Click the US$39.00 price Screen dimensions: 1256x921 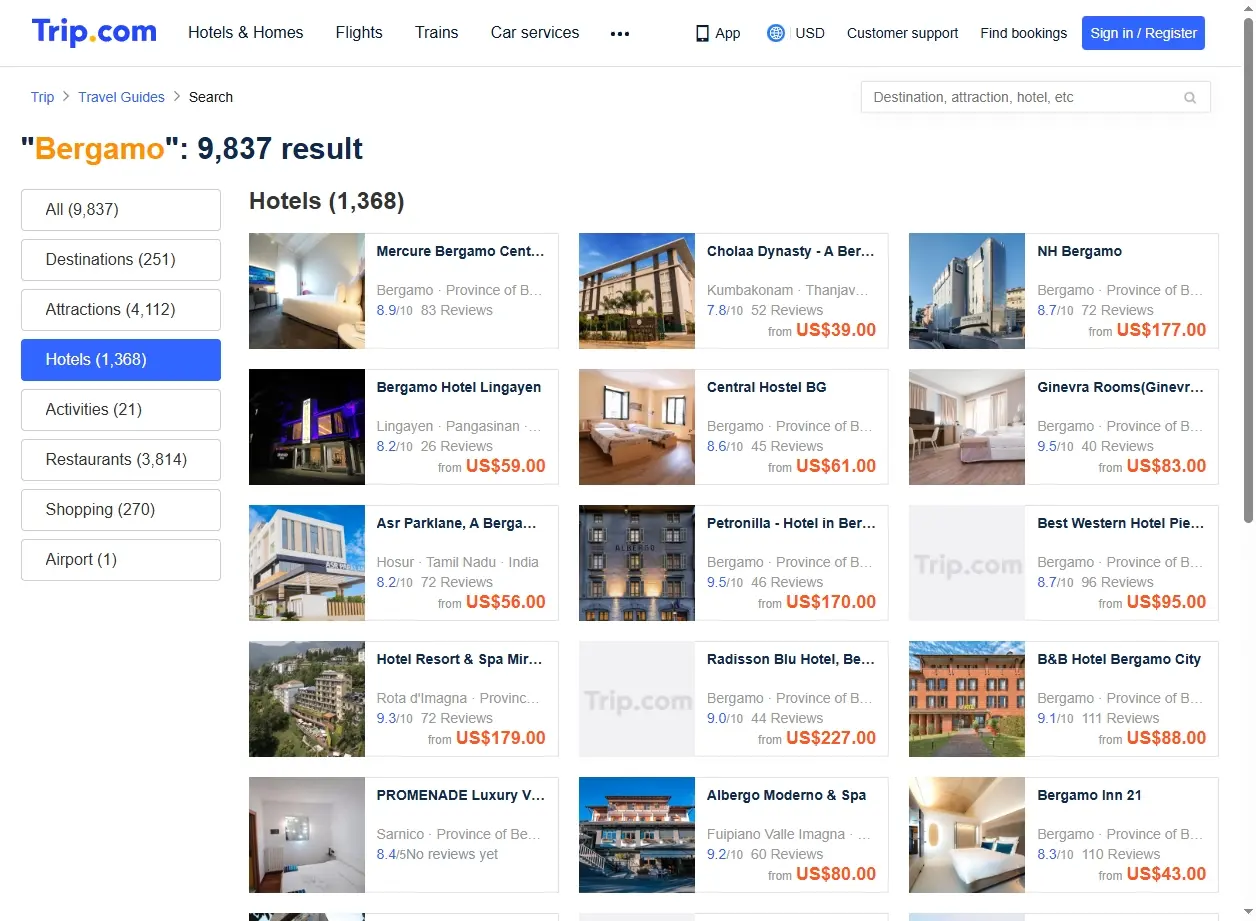(836, 330)
